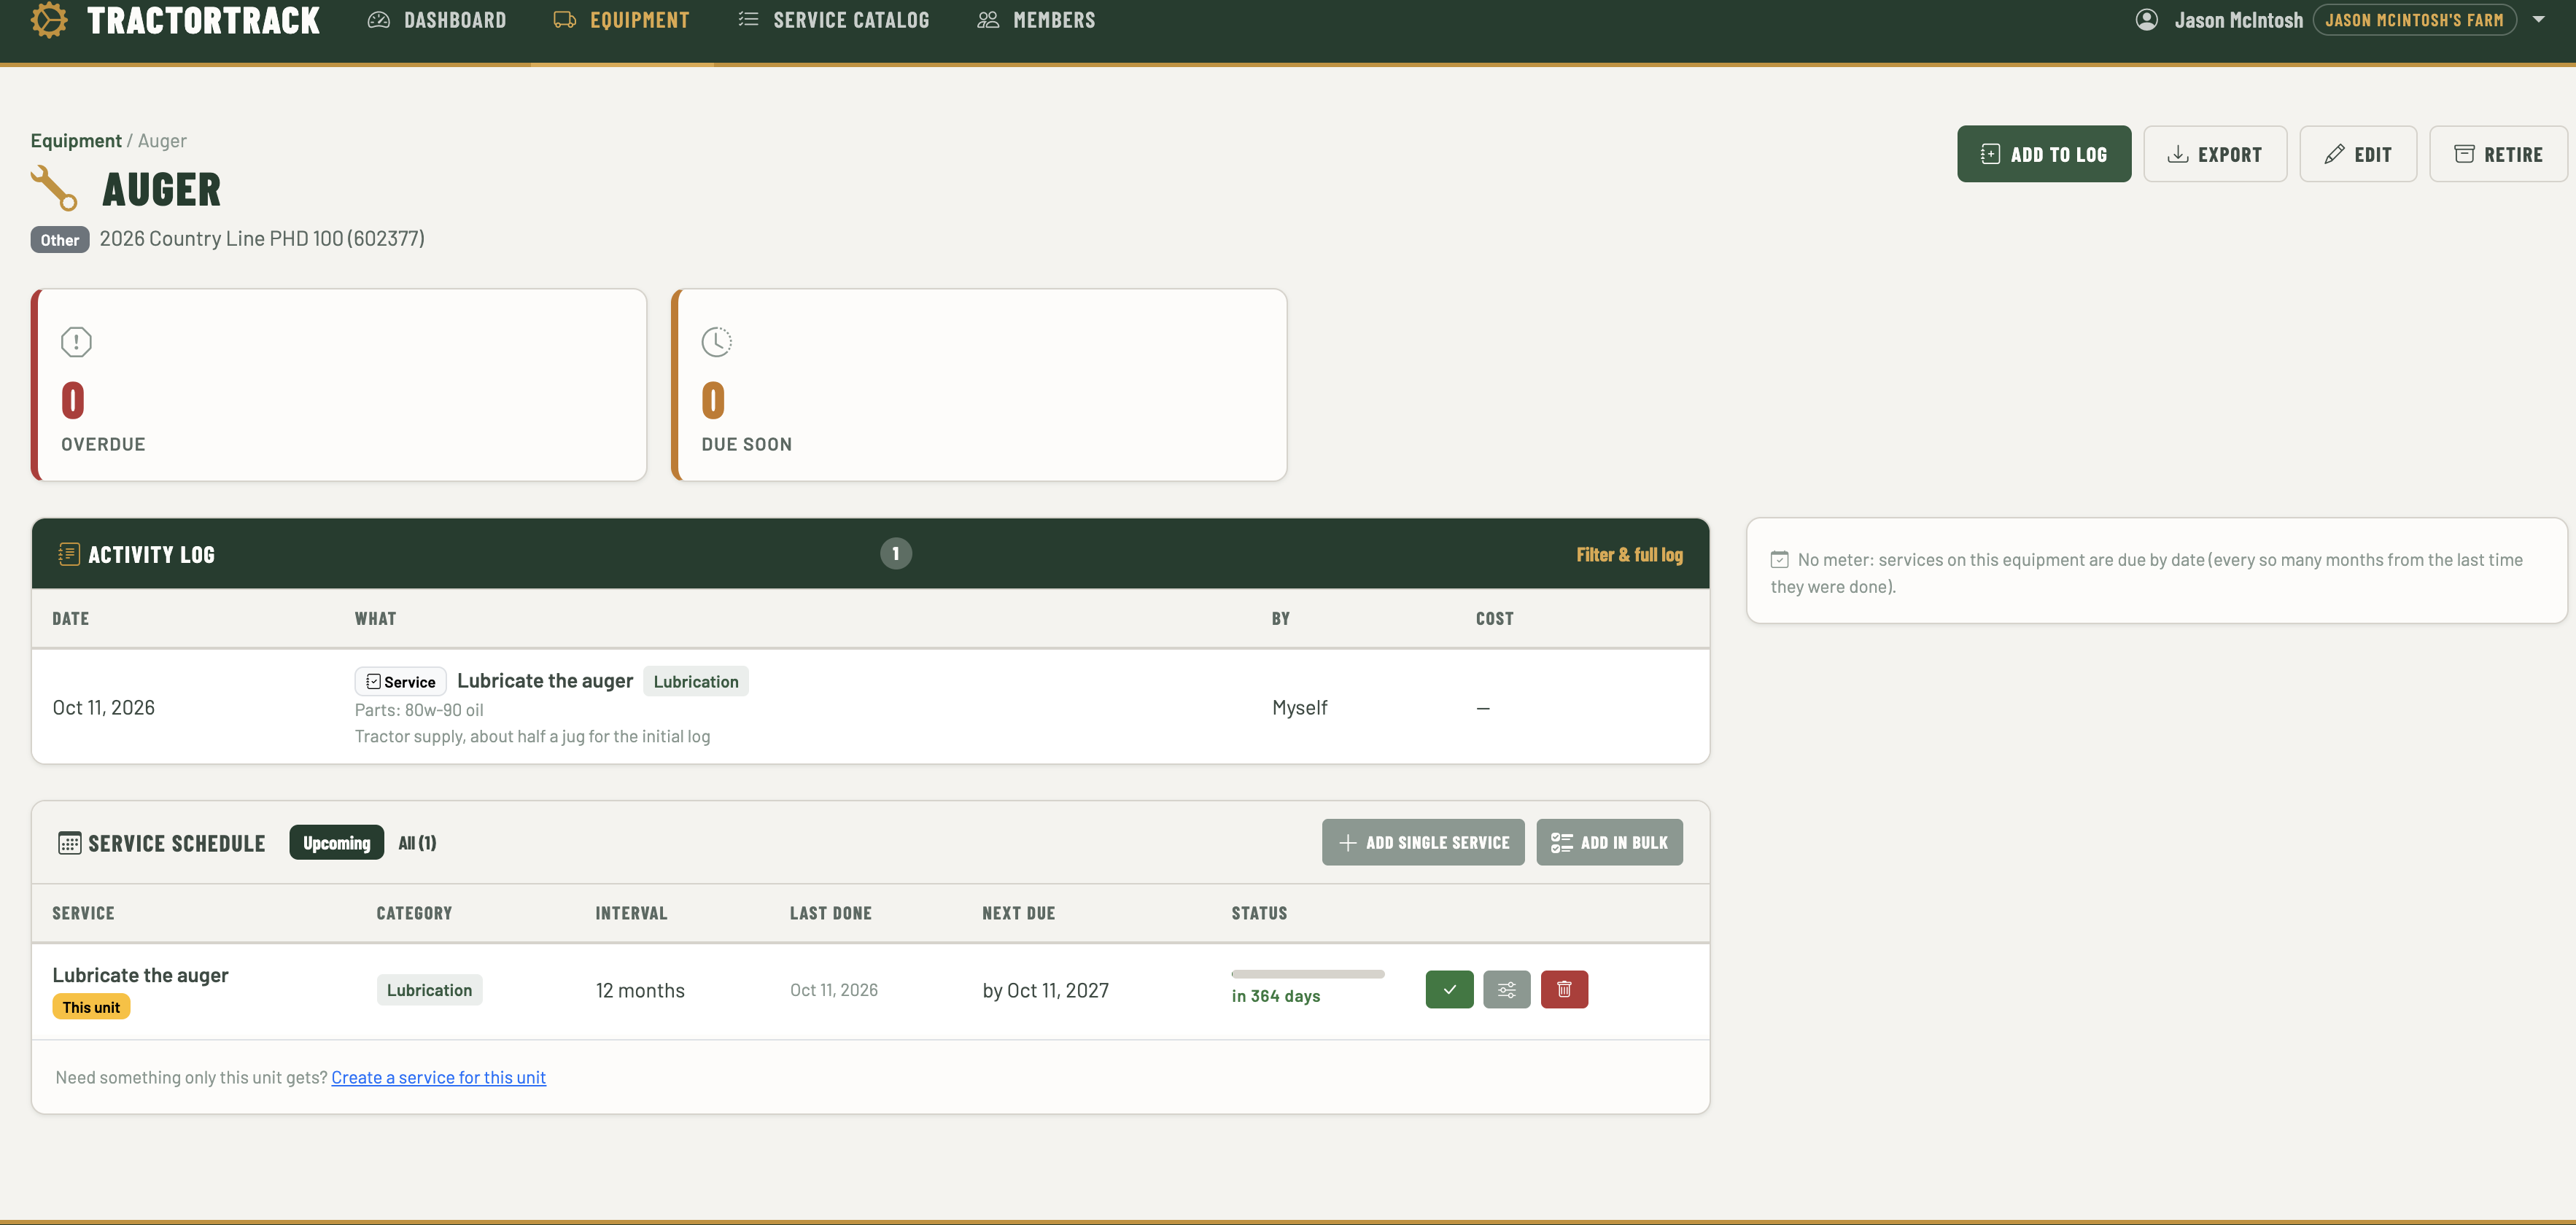The image size is (2576, 1225).
Task: Click the TractorTrack gear logo icon
Action: point(49,20)
